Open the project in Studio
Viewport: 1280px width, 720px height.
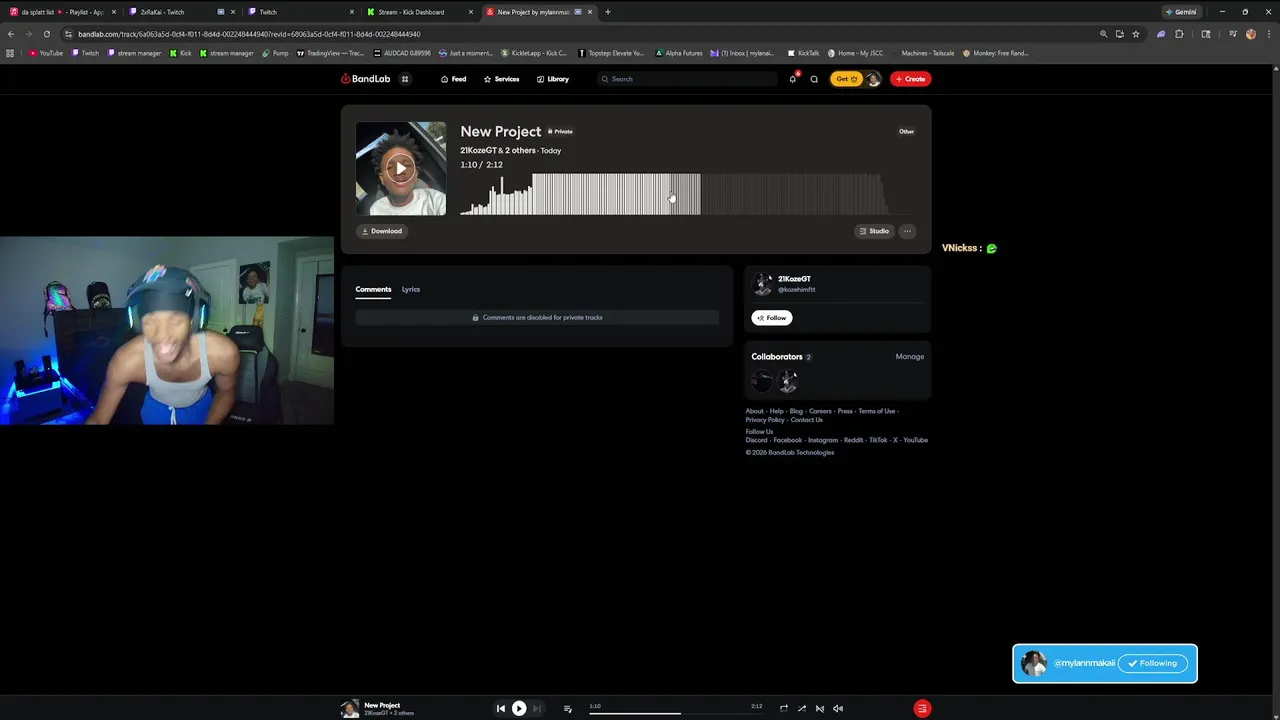coord(874,231)
